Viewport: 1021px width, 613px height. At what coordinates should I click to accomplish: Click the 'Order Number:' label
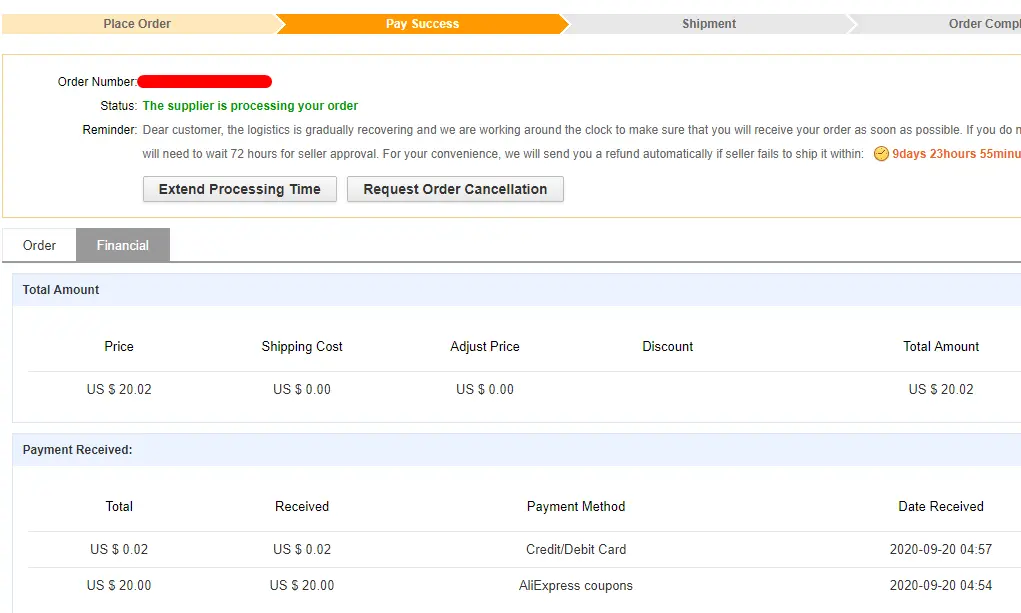point(97,81)
